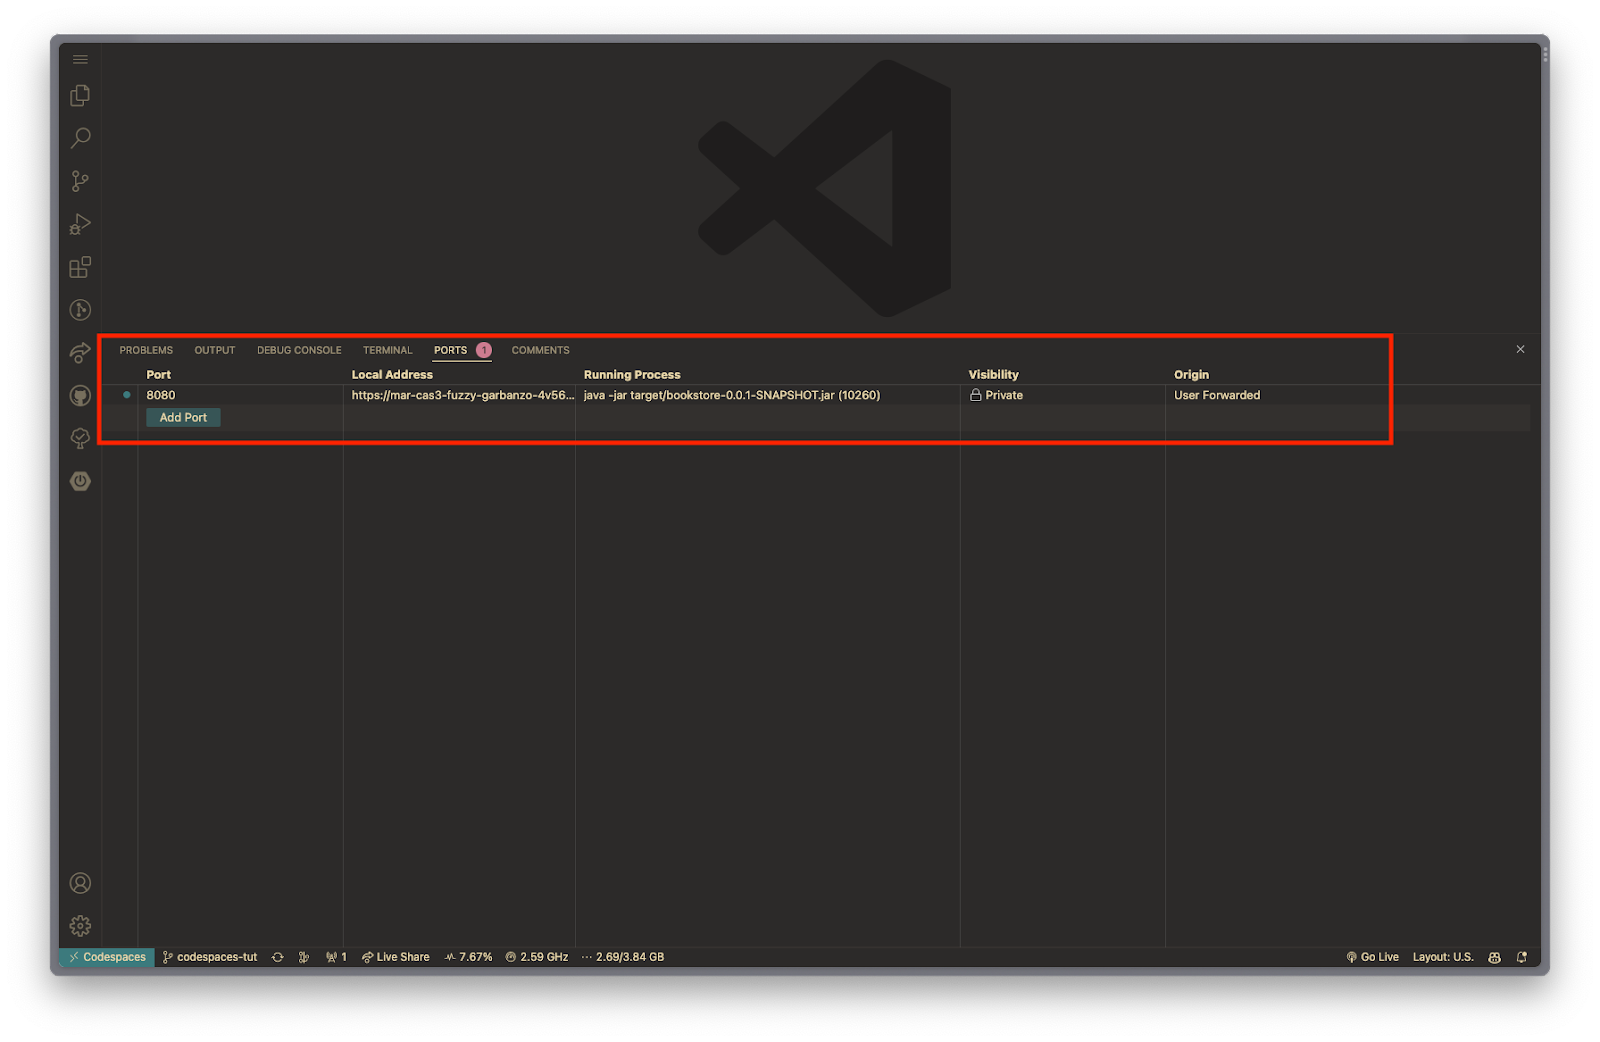Viewport: 1600px width, 1042px height.
Task: Open the Search view in activity bar
Action: click(80, 138)
